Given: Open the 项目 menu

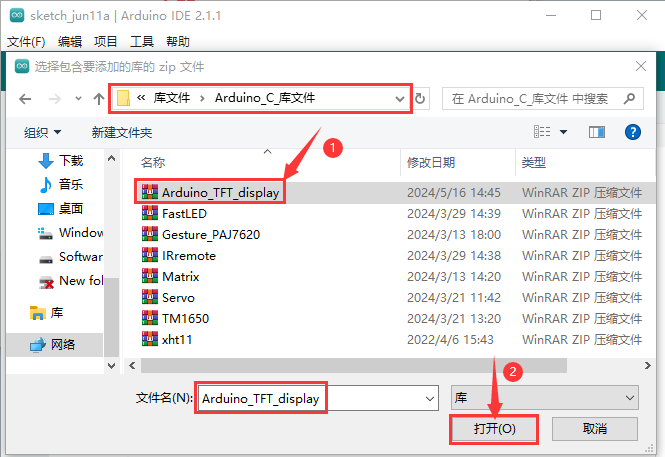Looking at the screenshot, I should pyautogui.click(x=106, y=42).
